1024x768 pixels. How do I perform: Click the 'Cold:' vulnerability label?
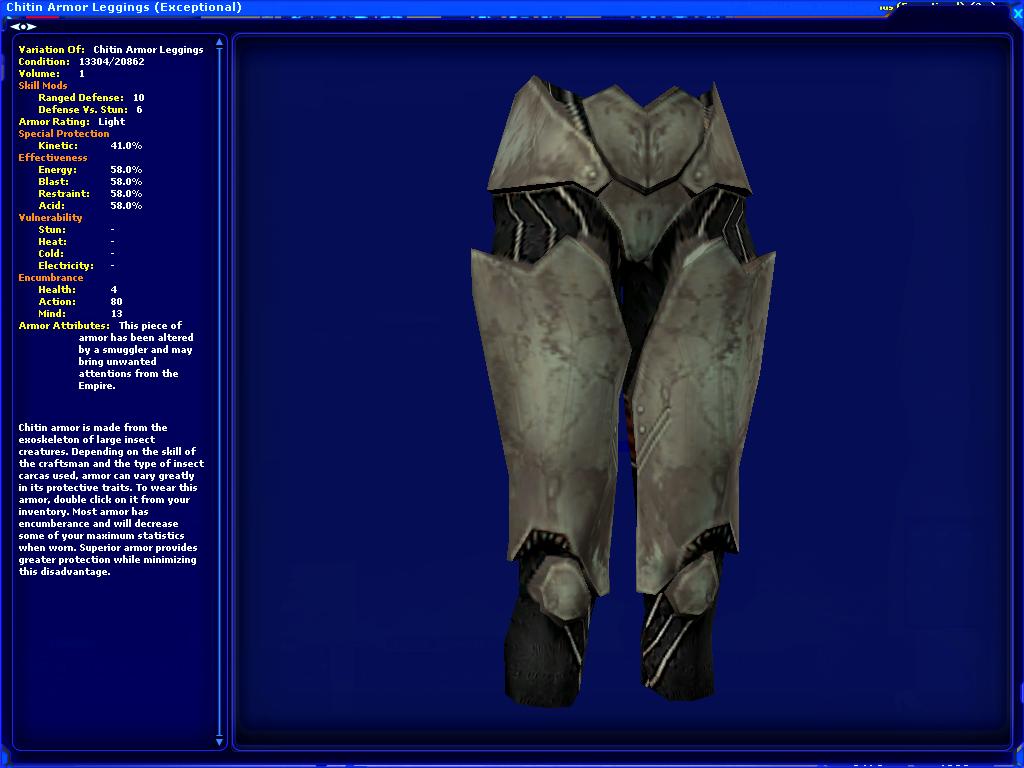point(51,253)
